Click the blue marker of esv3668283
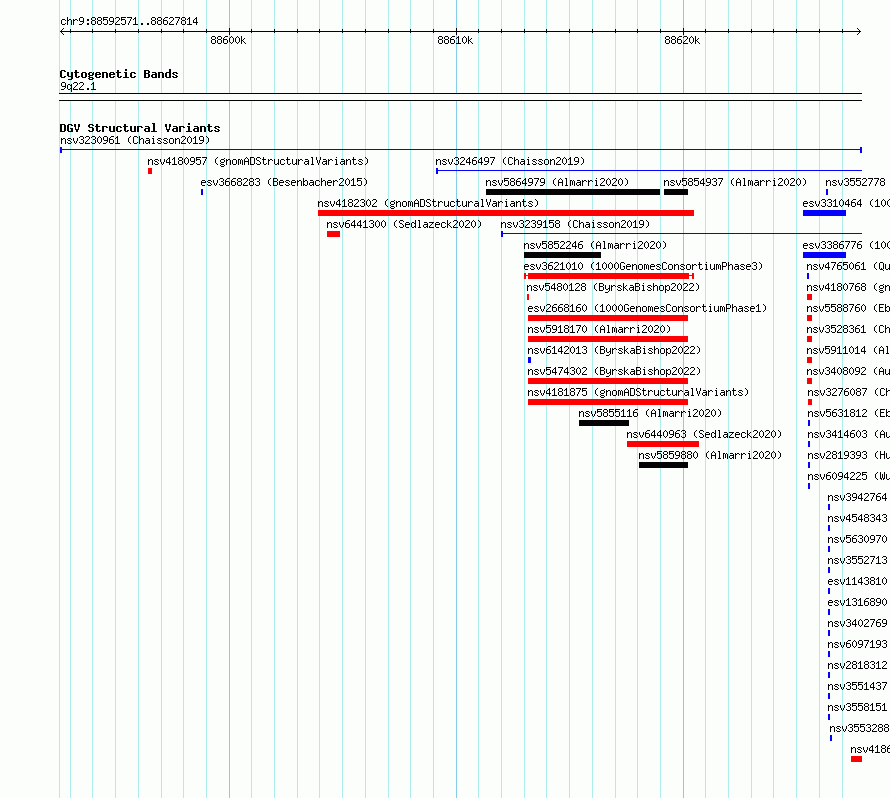Image resolution: width=890 pixels, height=798 pixels. tap(202, 192)
